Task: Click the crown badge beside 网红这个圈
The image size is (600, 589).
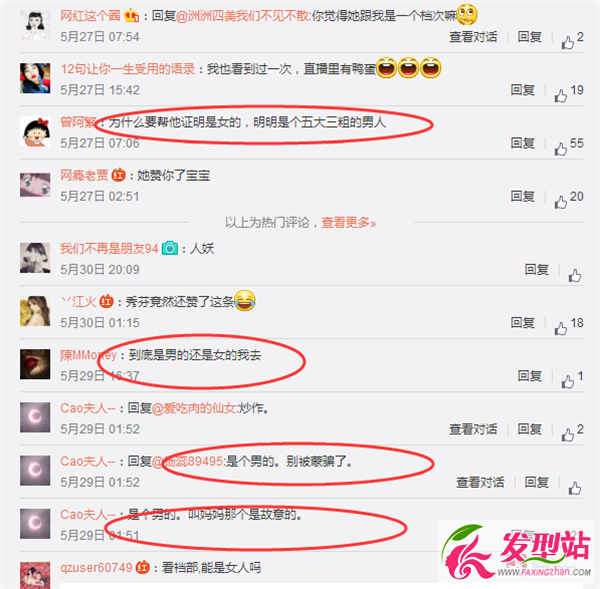Action: 131,16
